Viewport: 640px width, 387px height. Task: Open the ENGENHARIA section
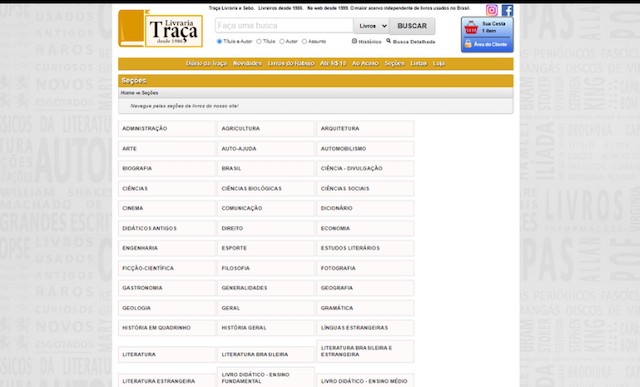click(167, 248)
